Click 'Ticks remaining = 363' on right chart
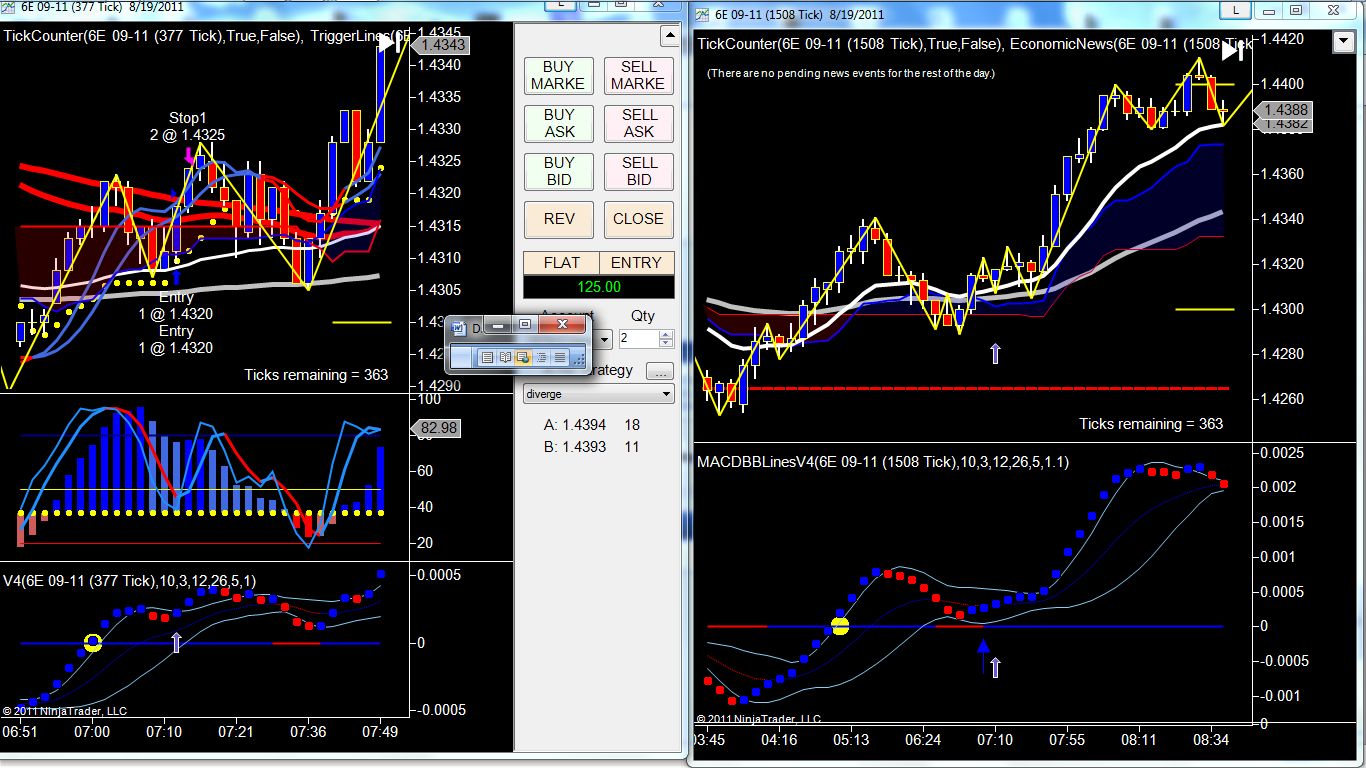 tap(1151, 424)
